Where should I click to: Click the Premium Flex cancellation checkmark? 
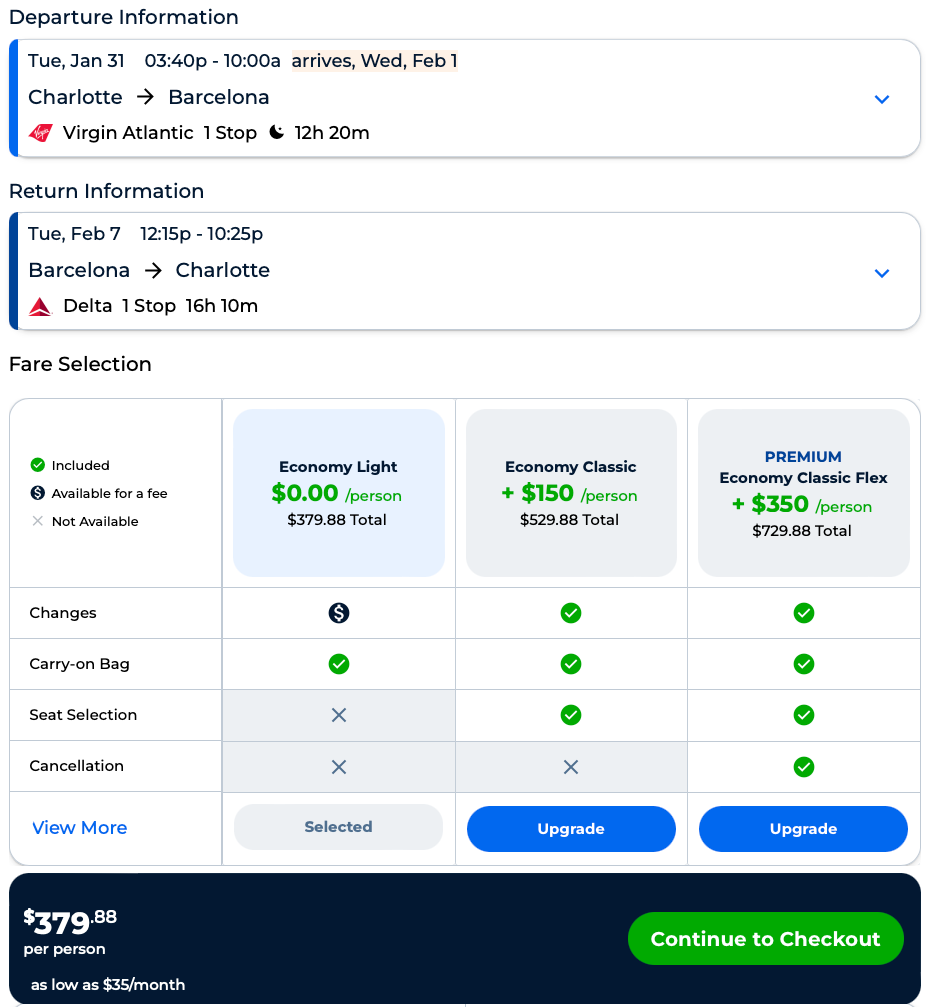point(804,767)
